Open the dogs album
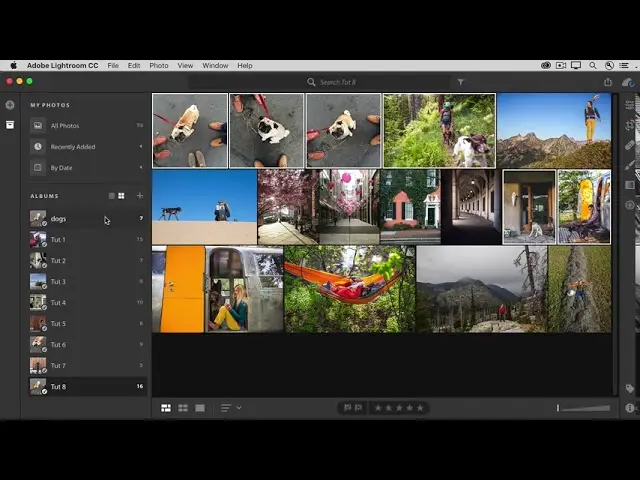 coord(87,218)
